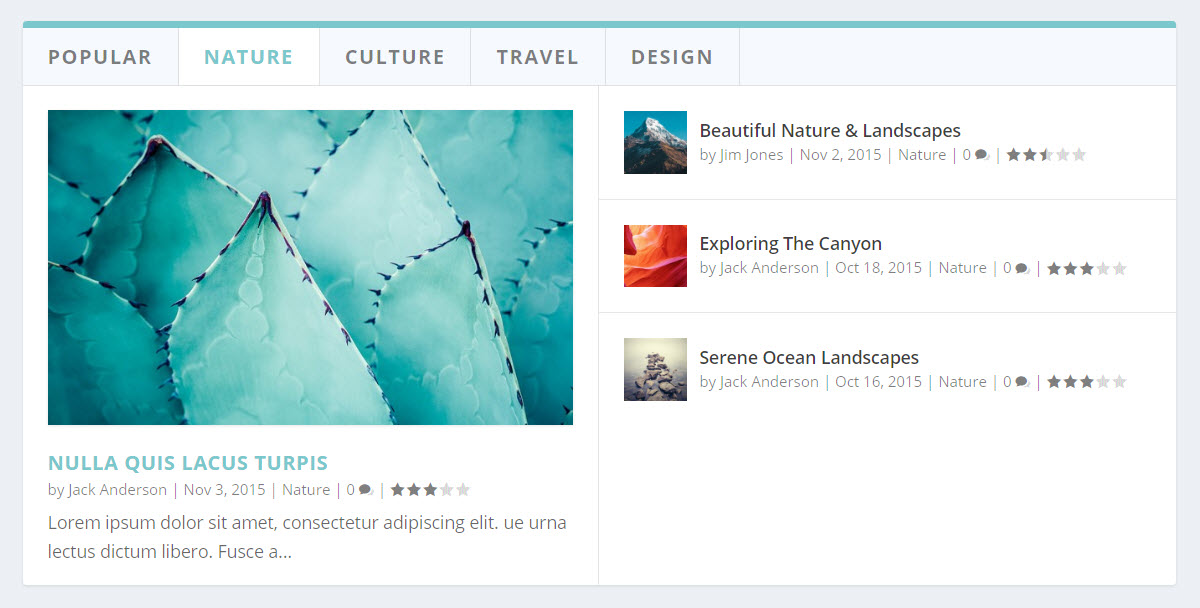Click the comment bubble icon under Nulla Quis Lacus Turpis

365,490
